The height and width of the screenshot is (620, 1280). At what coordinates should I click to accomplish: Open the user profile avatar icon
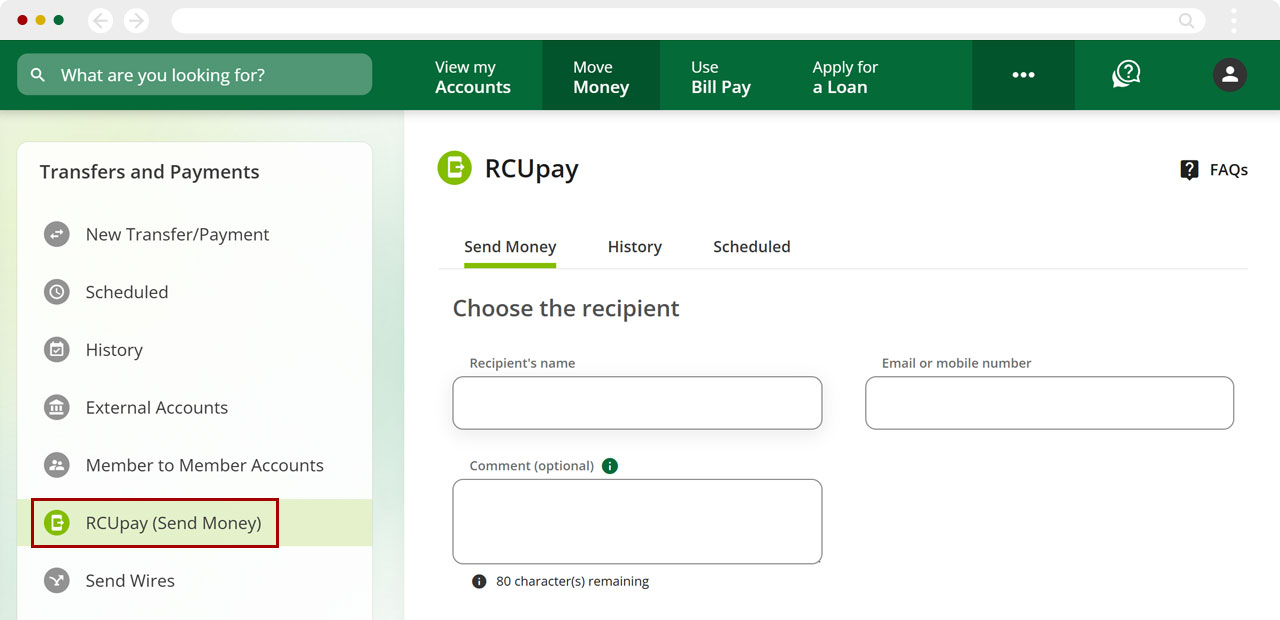[1230, 74]
